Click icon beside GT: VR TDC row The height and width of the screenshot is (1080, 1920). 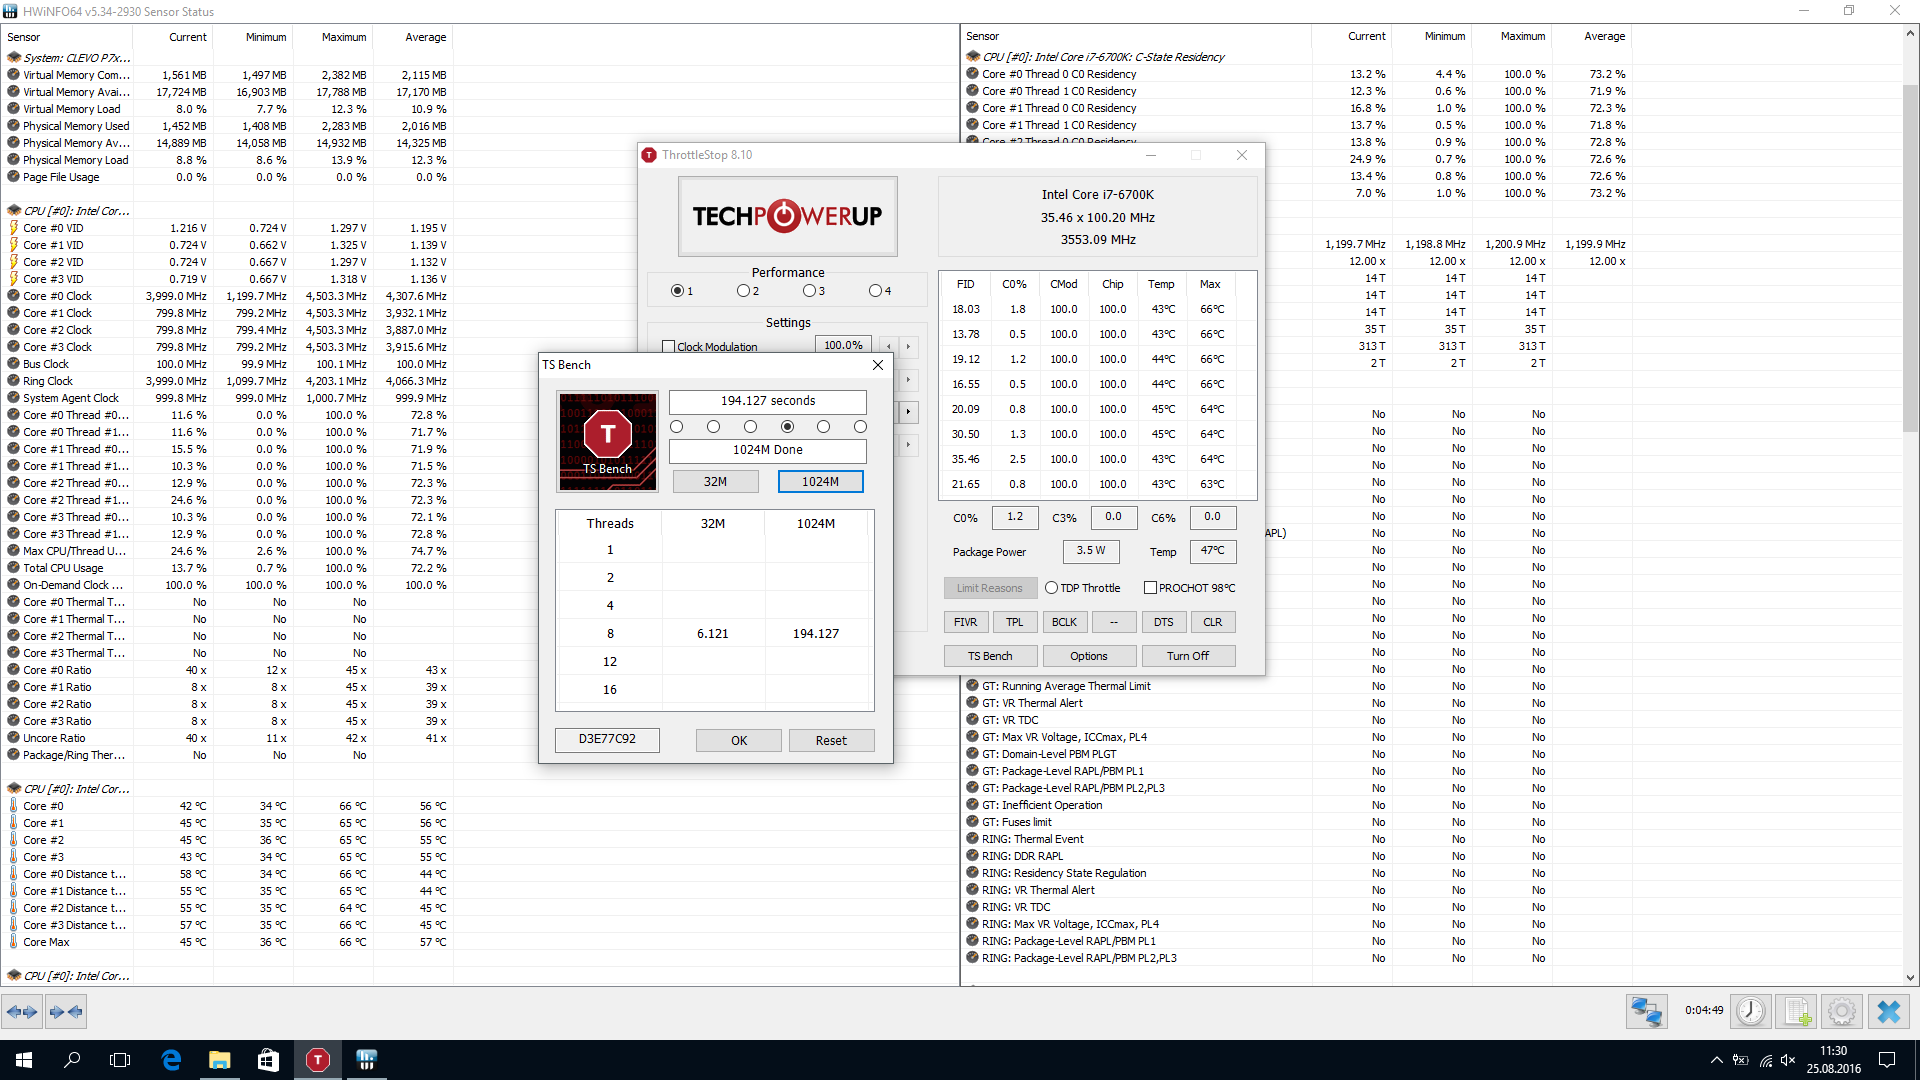972,720
